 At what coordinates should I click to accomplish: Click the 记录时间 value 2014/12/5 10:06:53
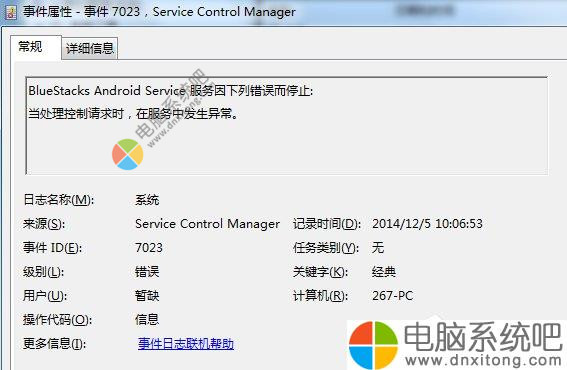[x=427, y=224]
